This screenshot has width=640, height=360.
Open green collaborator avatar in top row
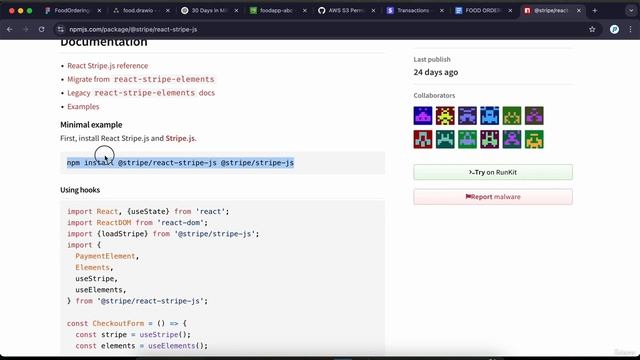pyautogui.click(x=512, y=116)
